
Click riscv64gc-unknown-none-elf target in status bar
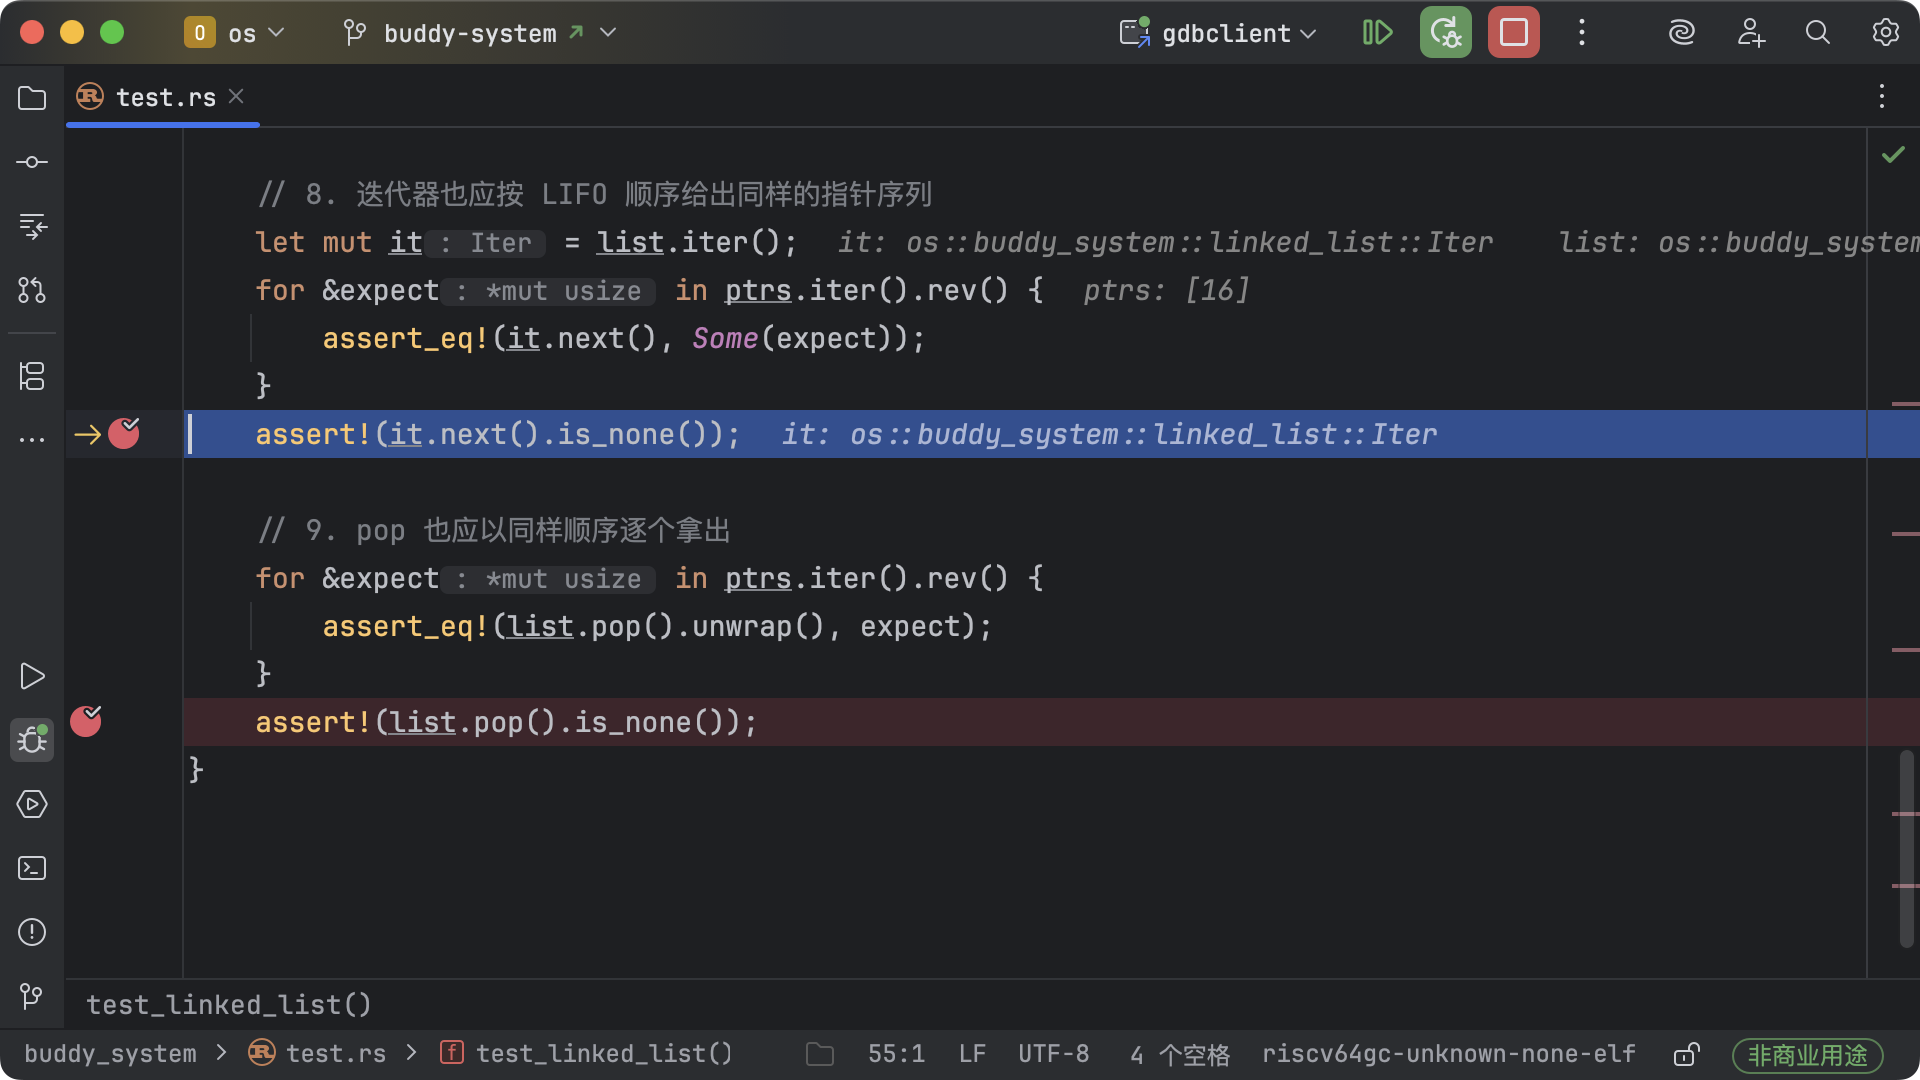click(1448, 1054)
